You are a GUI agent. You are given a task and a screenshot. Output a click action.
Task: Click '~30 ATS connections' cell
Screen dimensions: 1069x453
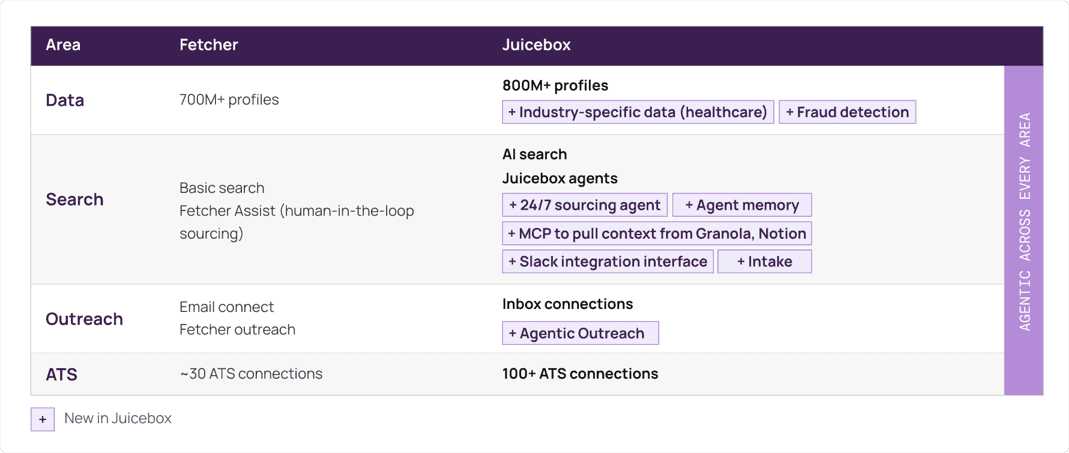(x=251, y=374)
